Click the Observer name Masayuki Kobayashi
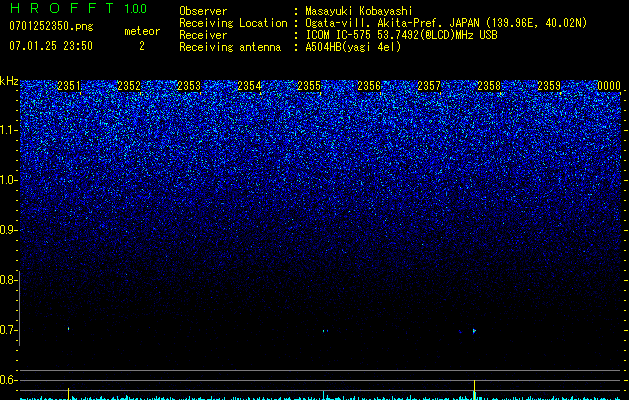 click(x=359, y=11)
